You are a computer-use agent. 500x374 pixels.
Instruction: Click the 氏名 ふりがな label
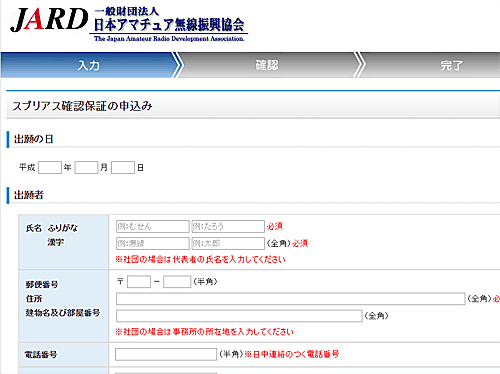tap(52, 228)
